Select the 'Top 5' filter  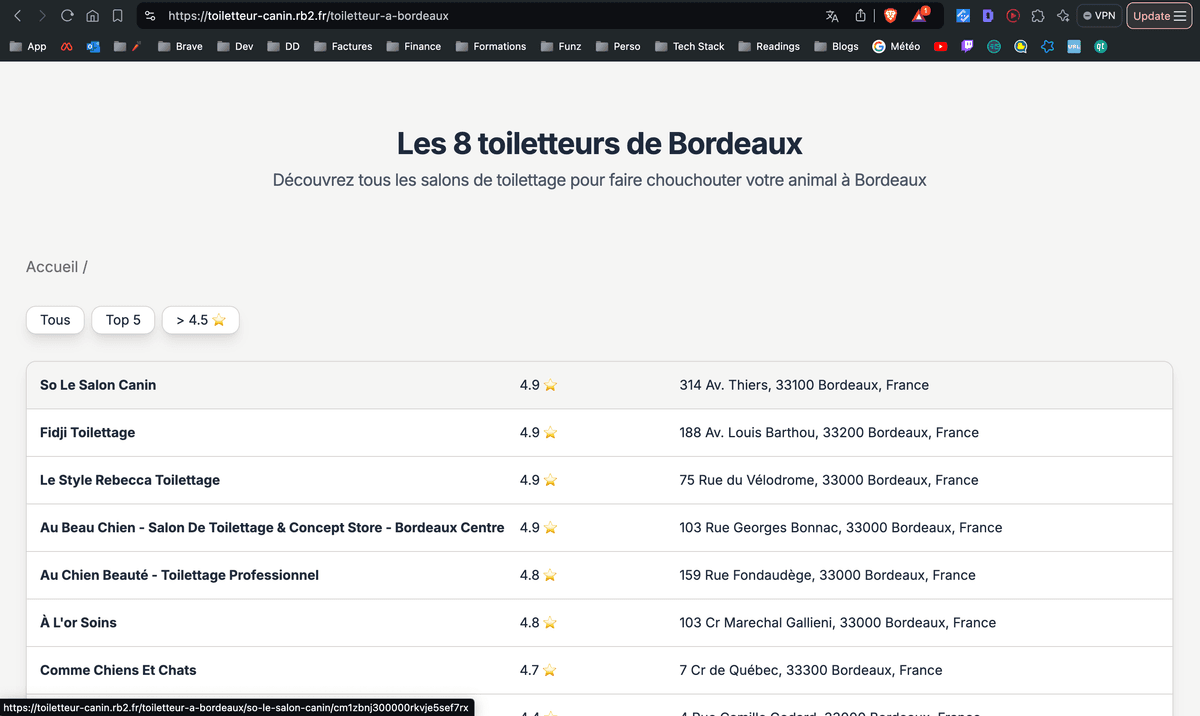pos(123,320)
